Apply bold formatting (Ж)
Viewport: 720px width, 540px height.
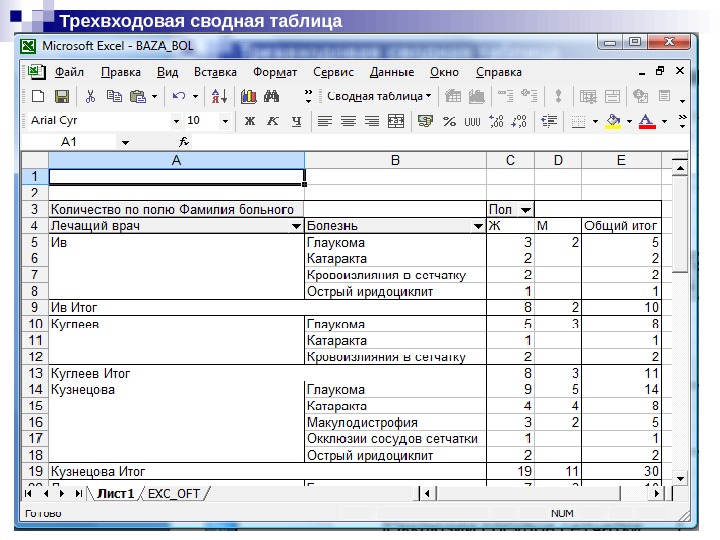[x=249, y=121]
